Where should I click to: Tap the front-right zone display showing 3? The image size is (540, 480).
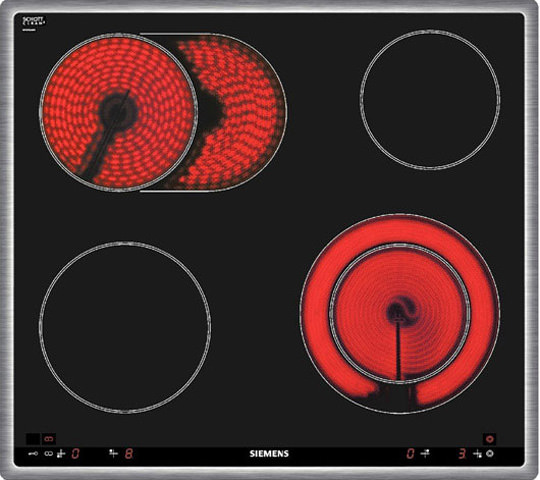[x=463, y=453]
